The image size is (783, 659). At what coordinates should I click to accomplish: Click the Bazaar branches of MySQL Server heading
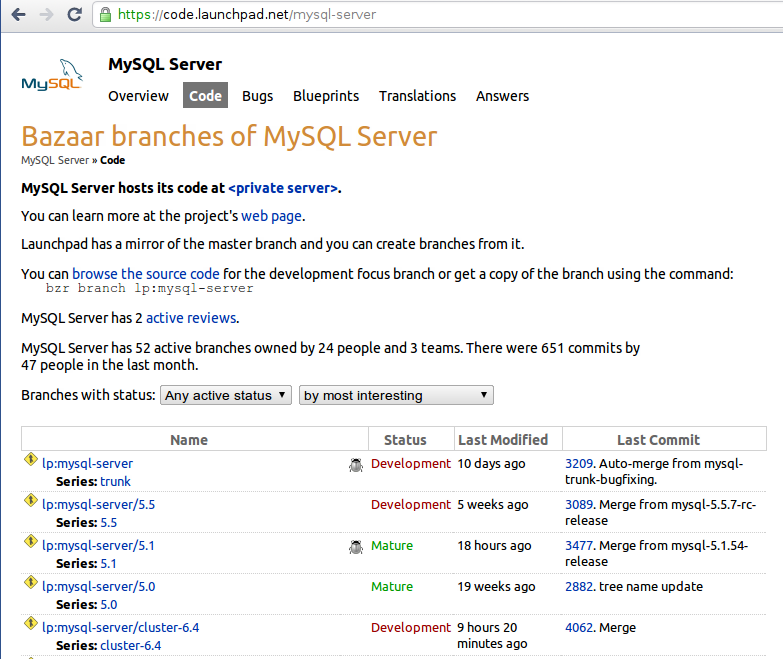229,137
